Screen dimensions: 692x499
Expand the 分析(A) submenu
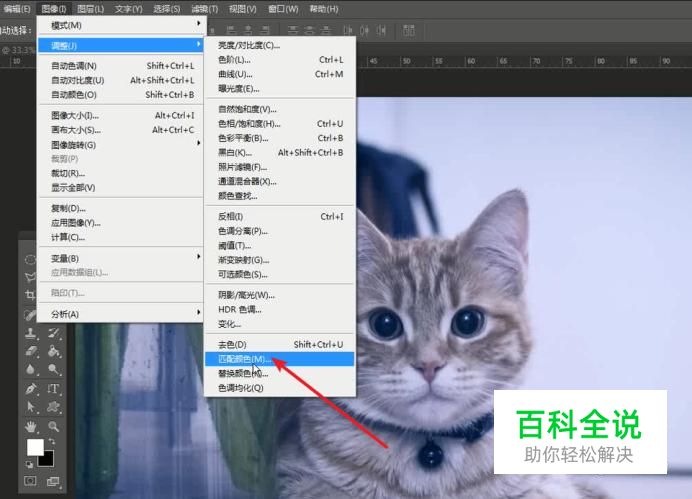point(120,314)
